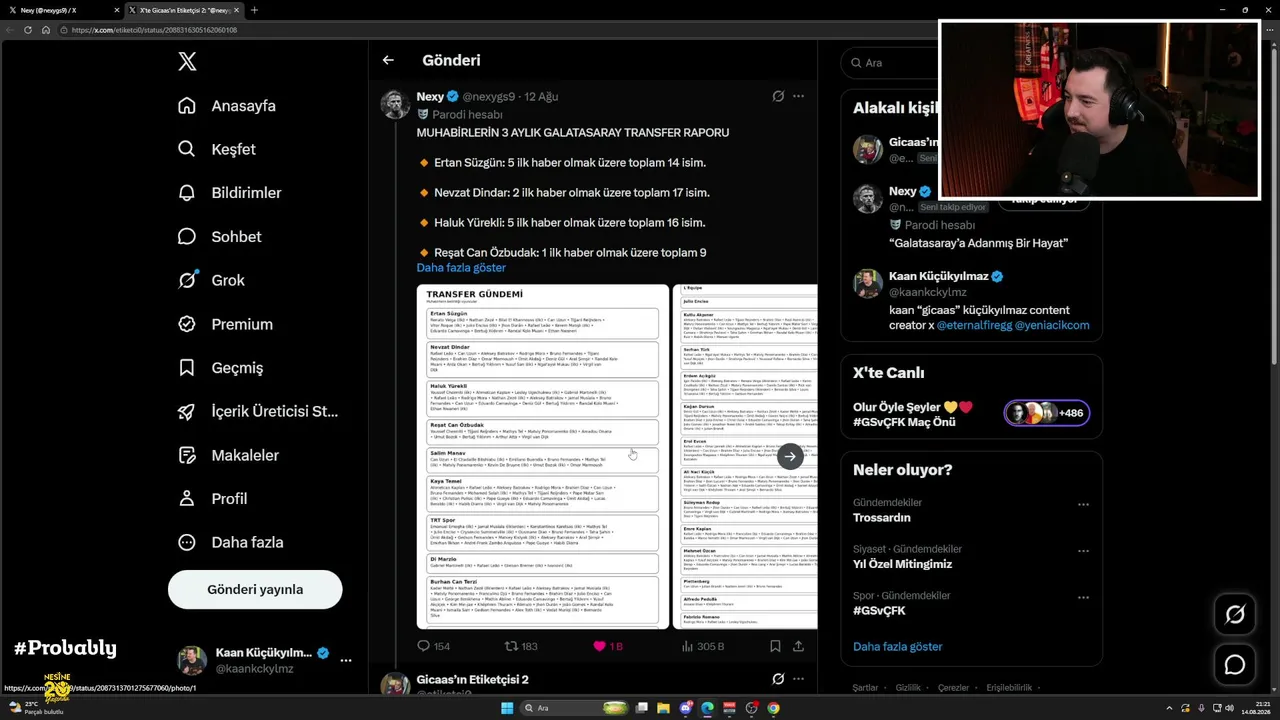Open the X logo home link
This screenshot has width=1280, height=720.
pyautogui.click(x=187, y=62)
